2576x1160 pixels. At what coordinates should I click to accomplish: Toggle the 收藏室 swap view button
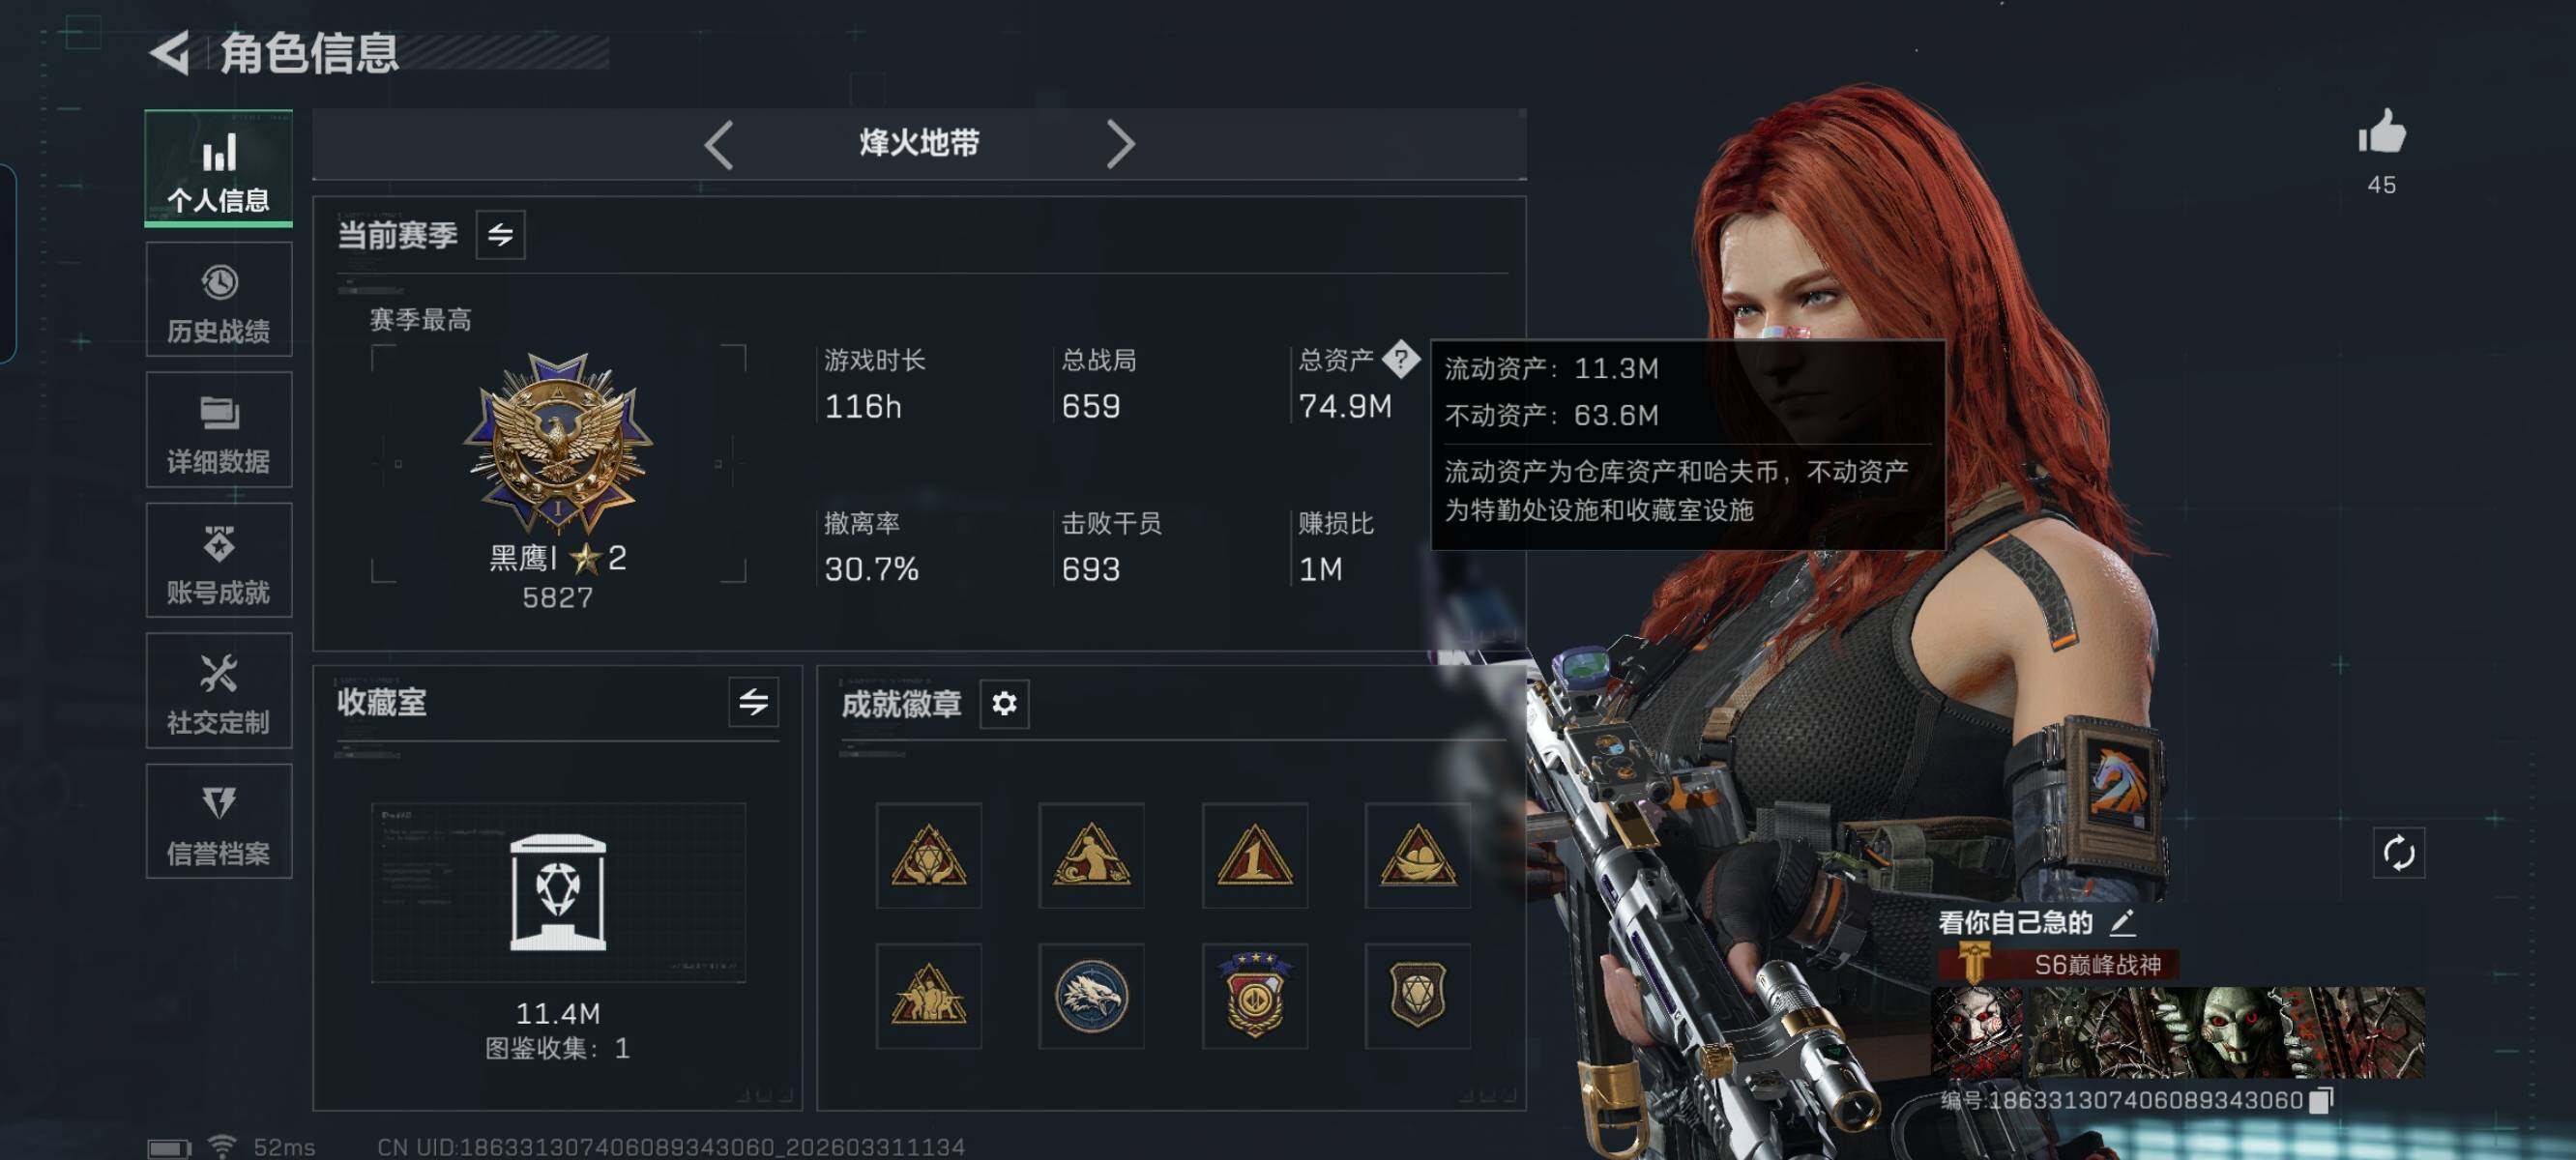[x=753, y=702]
